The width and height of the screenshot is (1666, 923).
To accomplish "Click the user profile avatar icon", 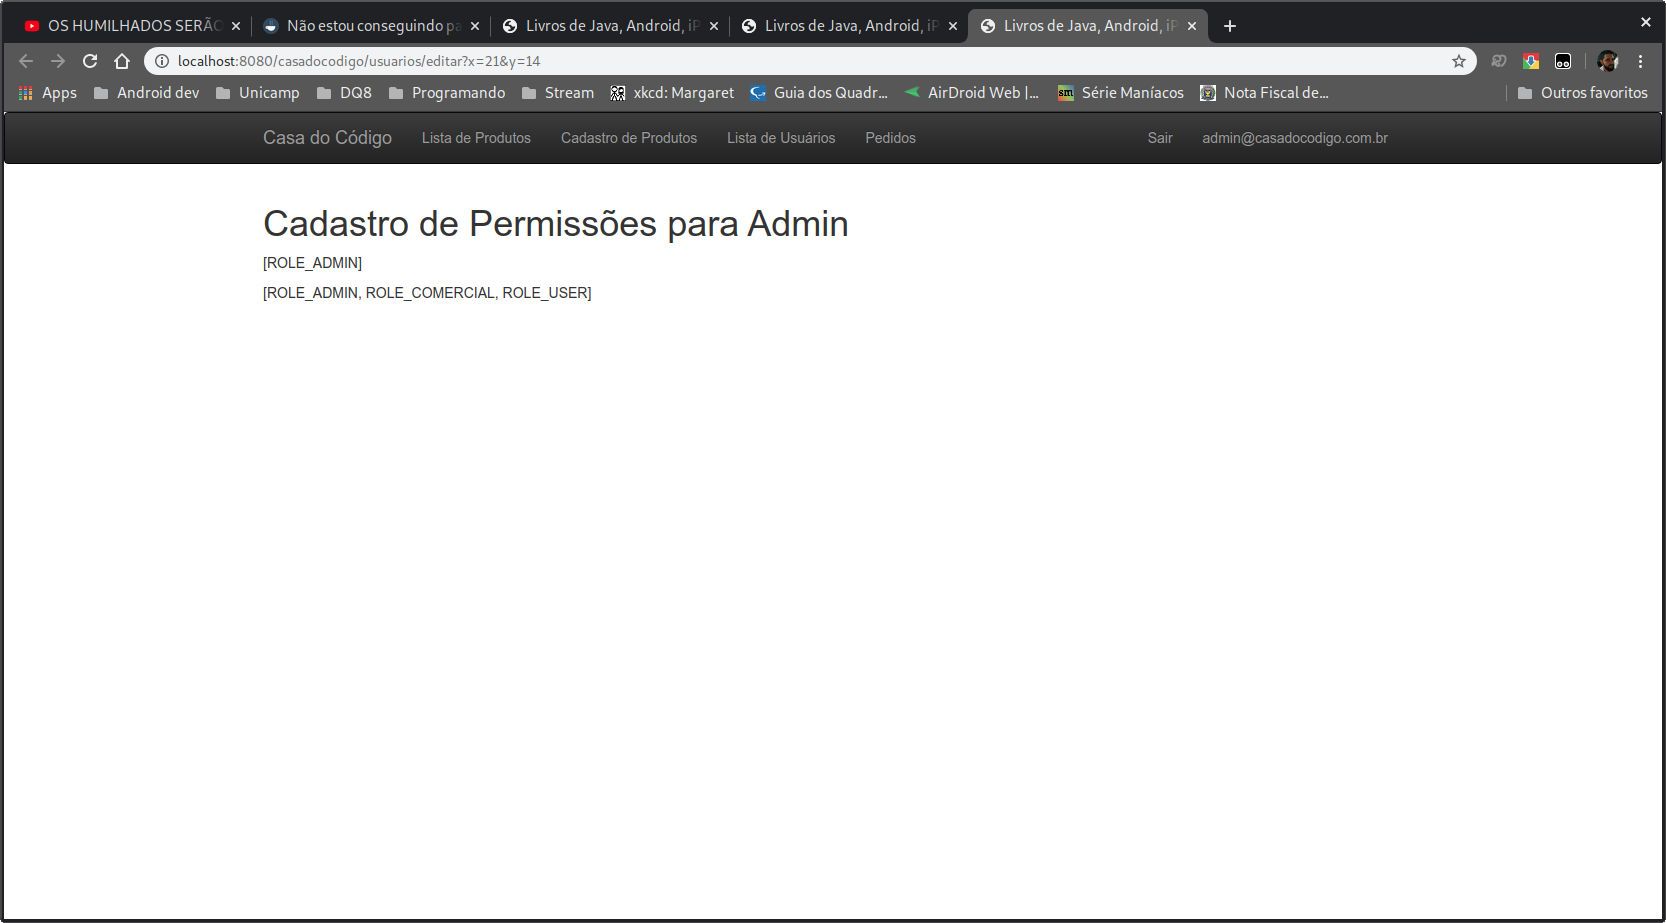I will 1608,61.
